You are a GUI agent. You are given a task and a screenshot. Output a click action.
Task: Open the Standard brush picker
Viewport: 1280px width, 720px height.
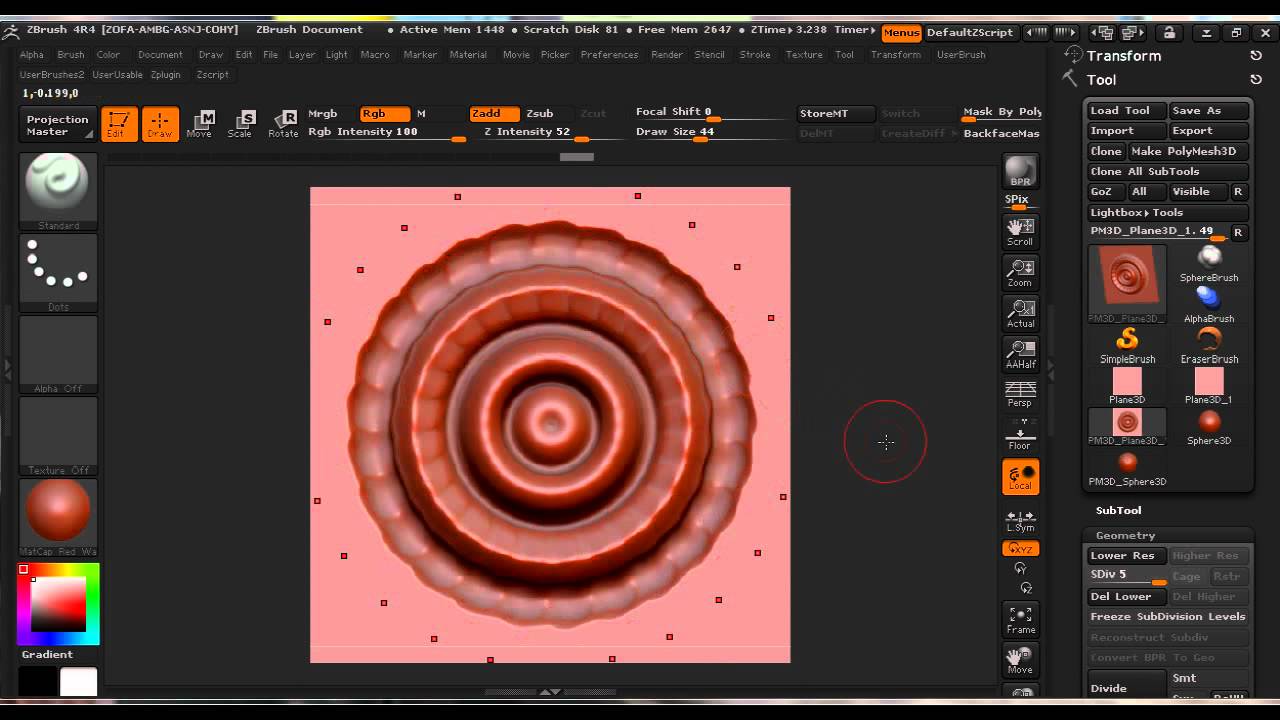(58, 191)
